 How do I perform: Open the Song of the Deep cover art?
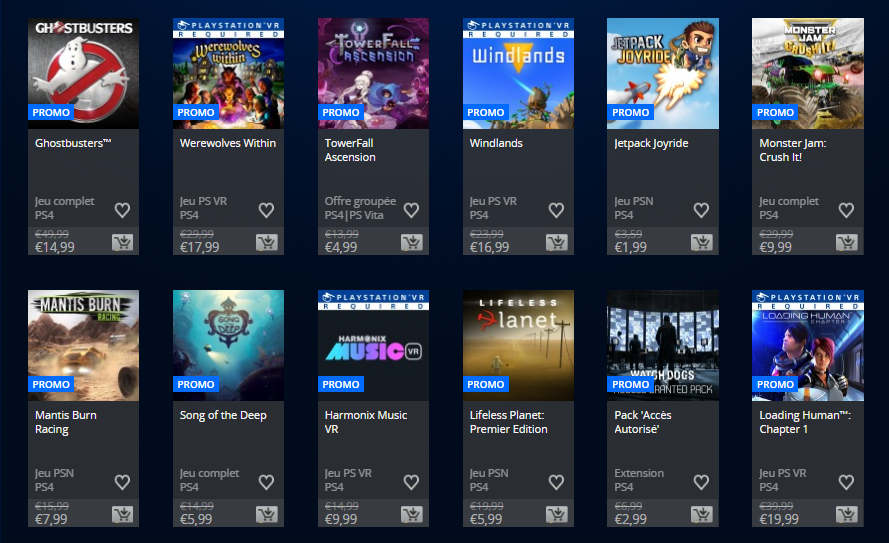[x=228, y=346]
